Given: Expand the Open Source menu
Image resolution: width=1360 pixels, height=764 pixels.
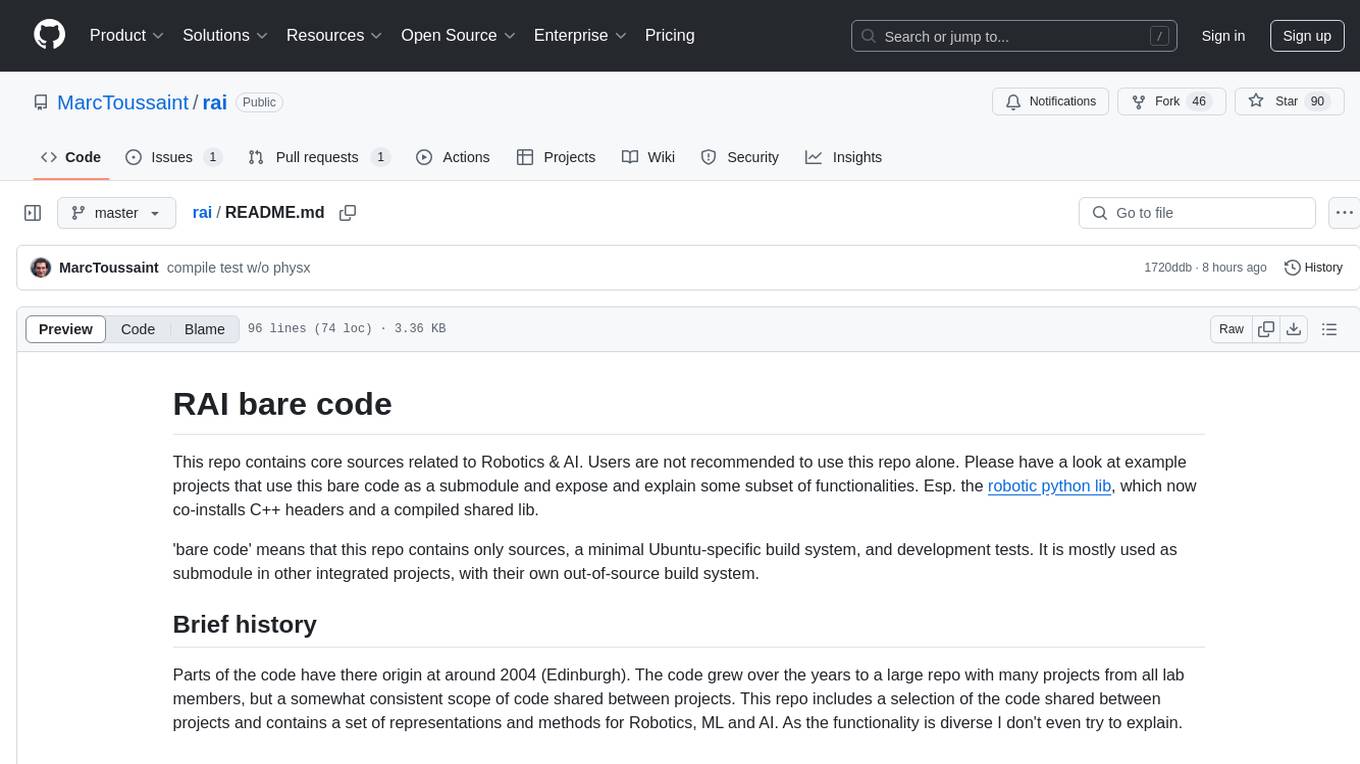Looking at the screenshot, I should (x=458, y=35).
